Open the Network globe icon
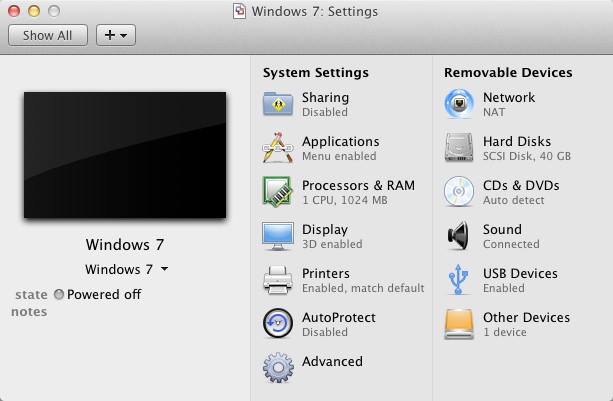The width and height of the screenshot is (613, 401). click(x=459, y=104)
